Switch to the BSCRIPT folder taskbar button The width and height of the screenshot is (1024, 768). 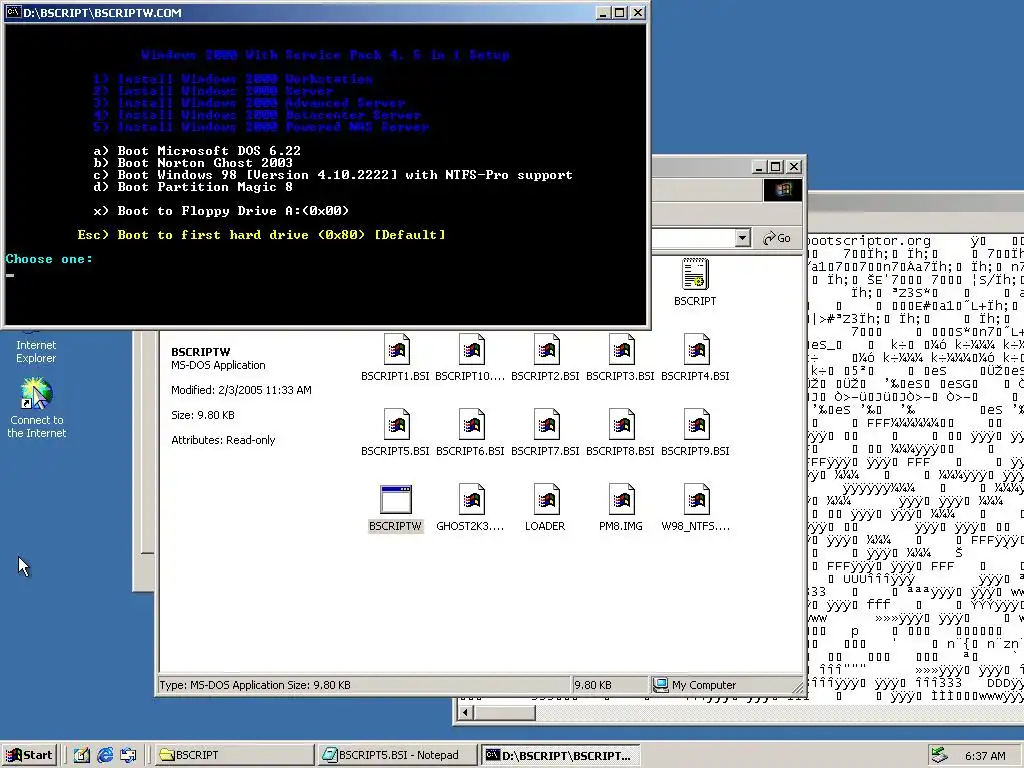tap(234, 755)
